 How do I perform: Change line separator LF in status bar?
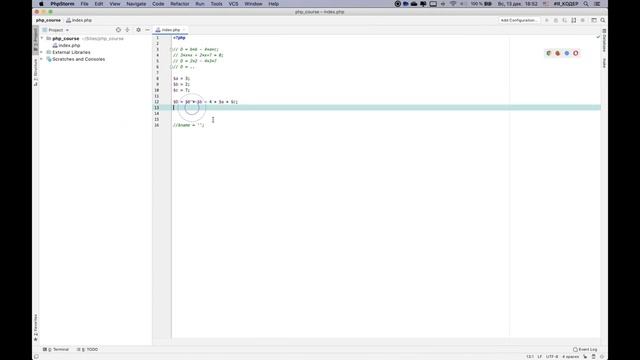pyautogui.click(x=540, y=357)
